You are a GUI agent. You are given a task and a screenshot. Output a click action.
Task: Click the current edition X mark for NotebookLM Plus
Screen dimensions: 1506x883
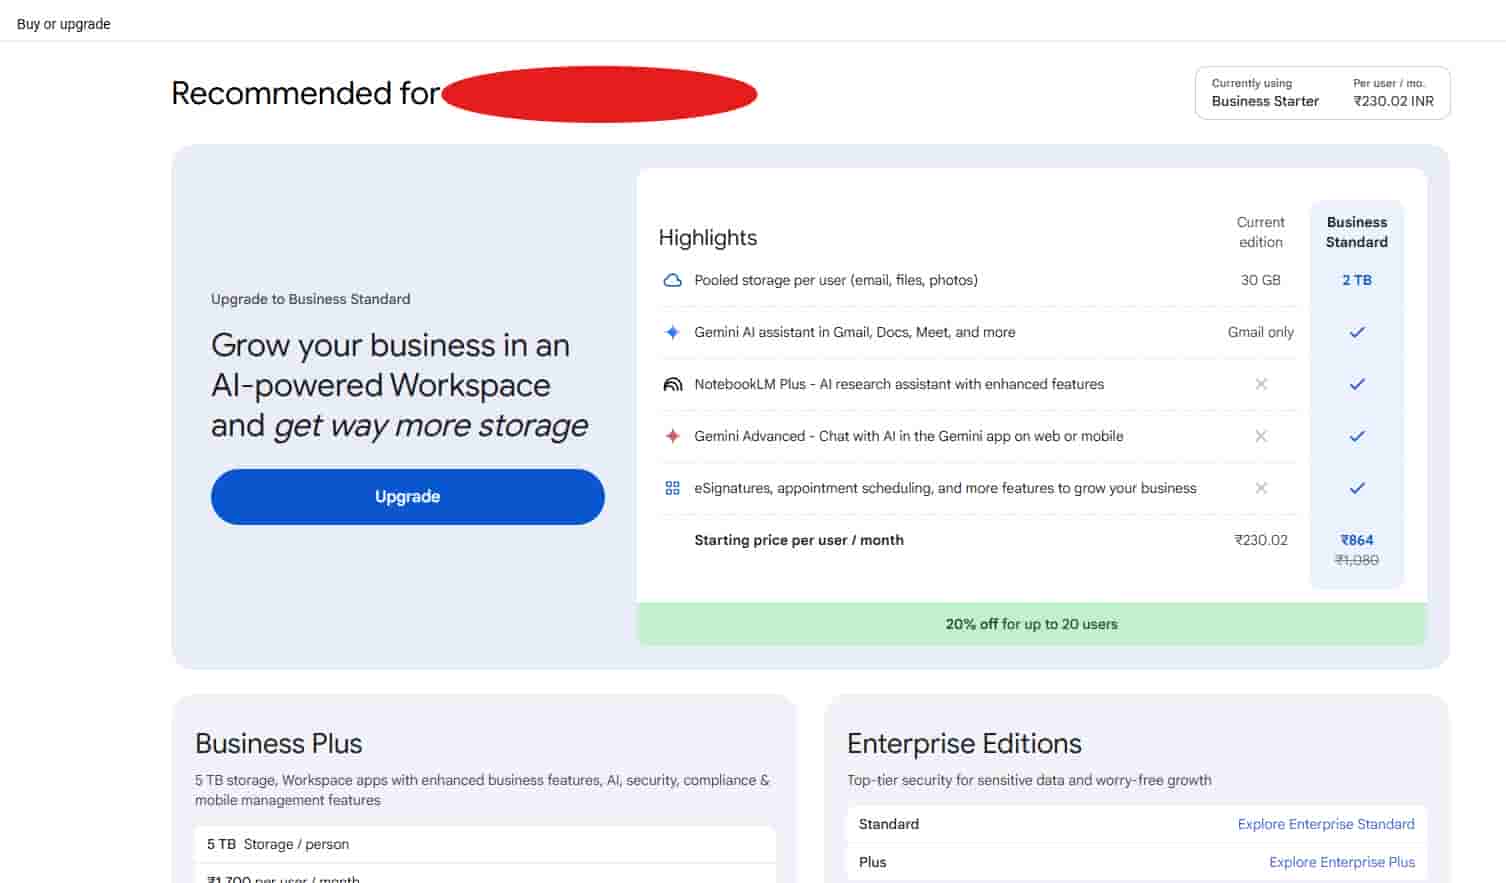click(1260, 384)
